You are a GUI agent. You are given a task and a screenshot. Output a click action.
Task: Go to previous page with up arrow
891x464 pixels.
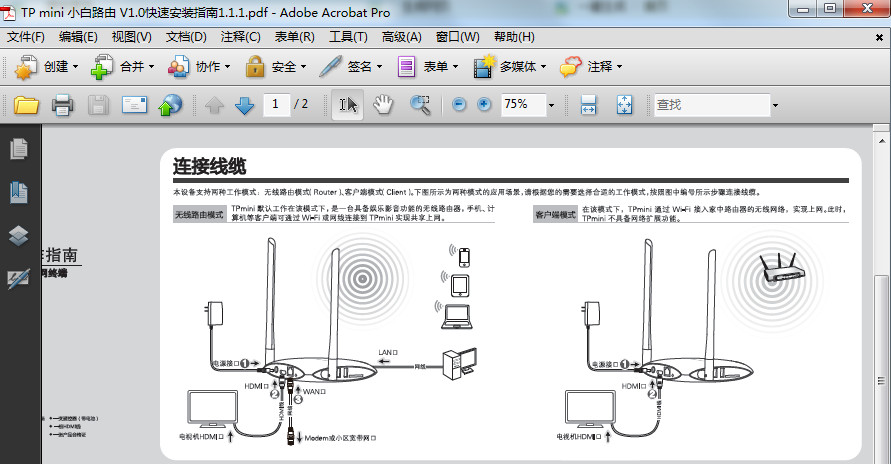coord(214,105)
